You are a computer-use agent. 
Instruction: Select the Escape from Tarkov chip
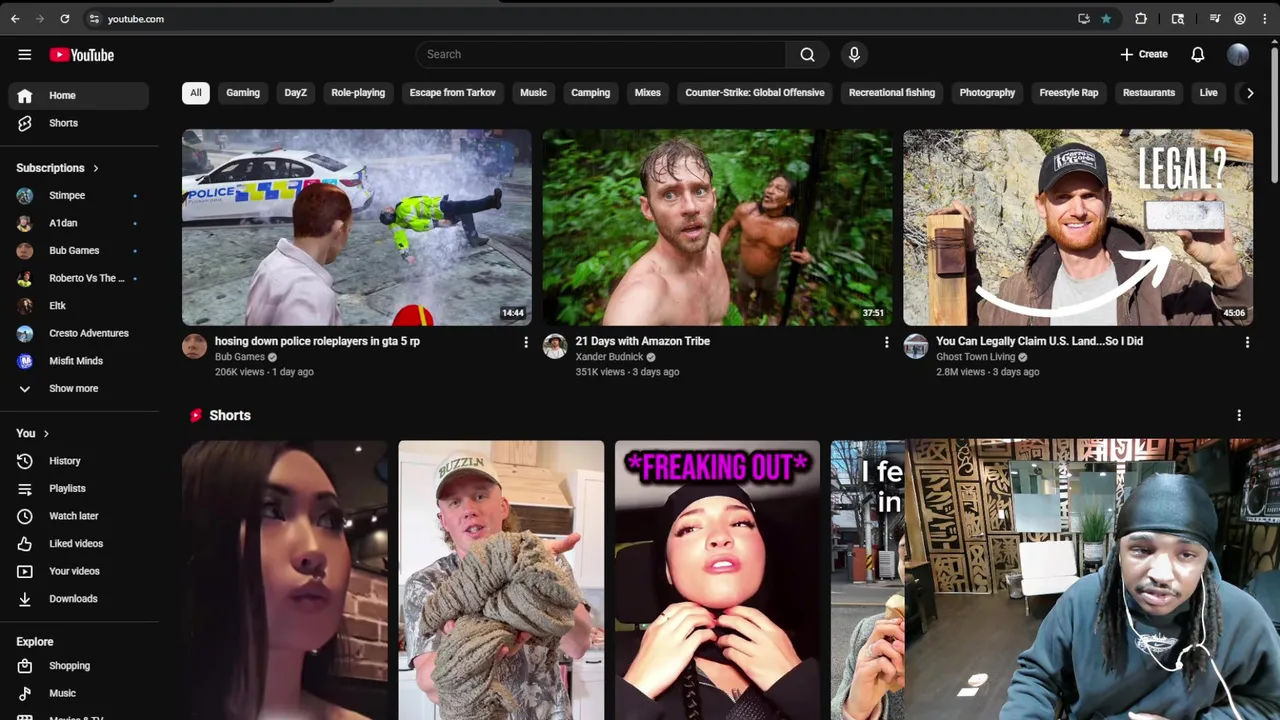[452, 93]
